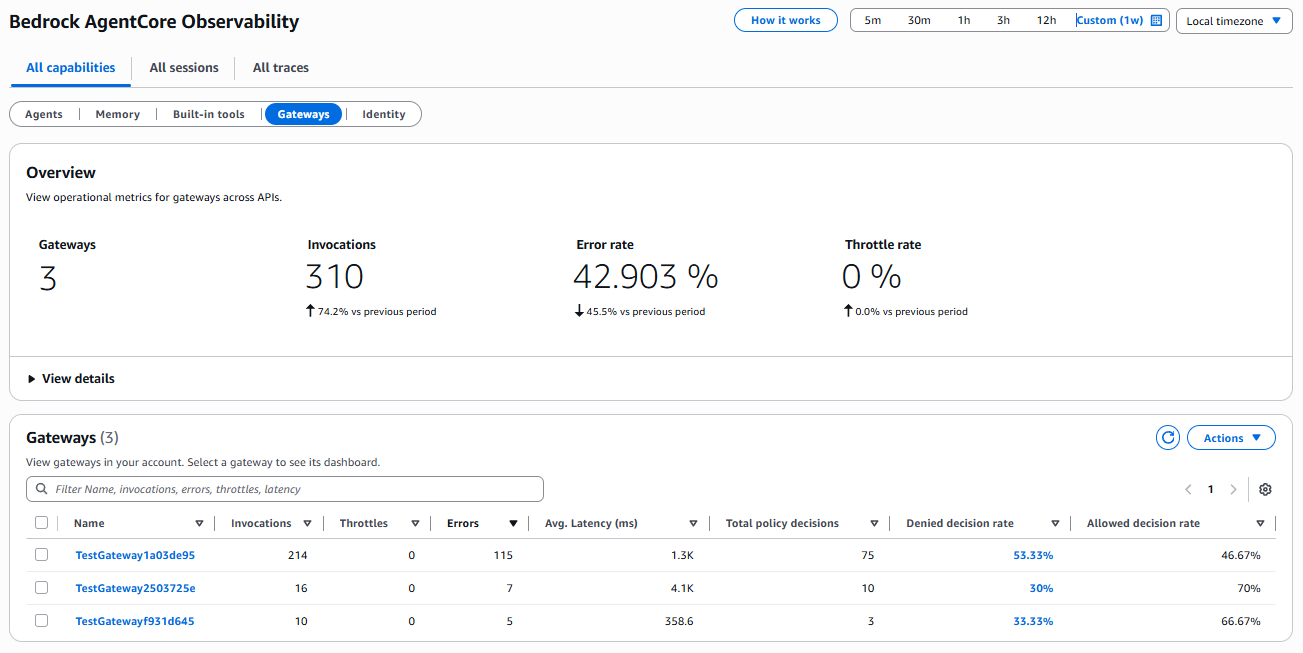Select the TestGateway1a03de95 row checkbox
The image size is (1303, 653).
click(41, 555)
